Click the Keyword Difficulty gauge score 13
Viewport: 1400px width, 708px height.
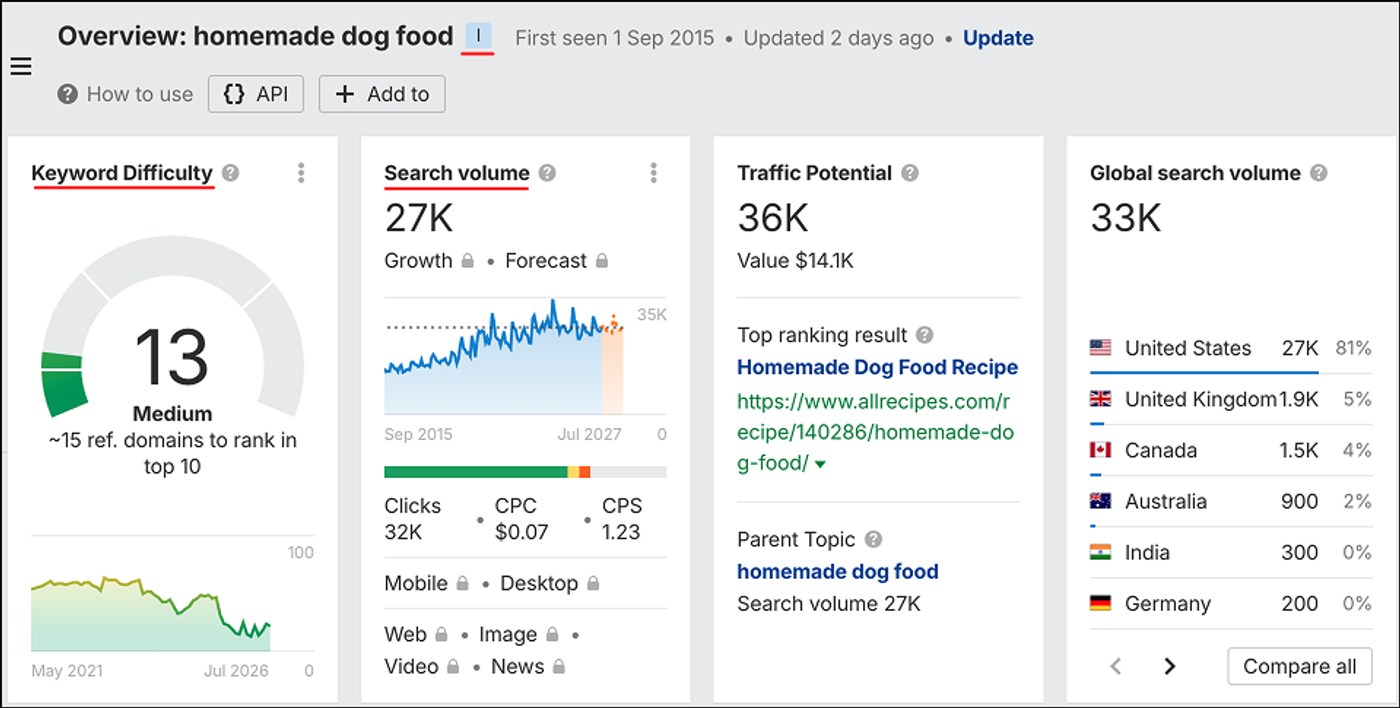[x=172, y=357]
